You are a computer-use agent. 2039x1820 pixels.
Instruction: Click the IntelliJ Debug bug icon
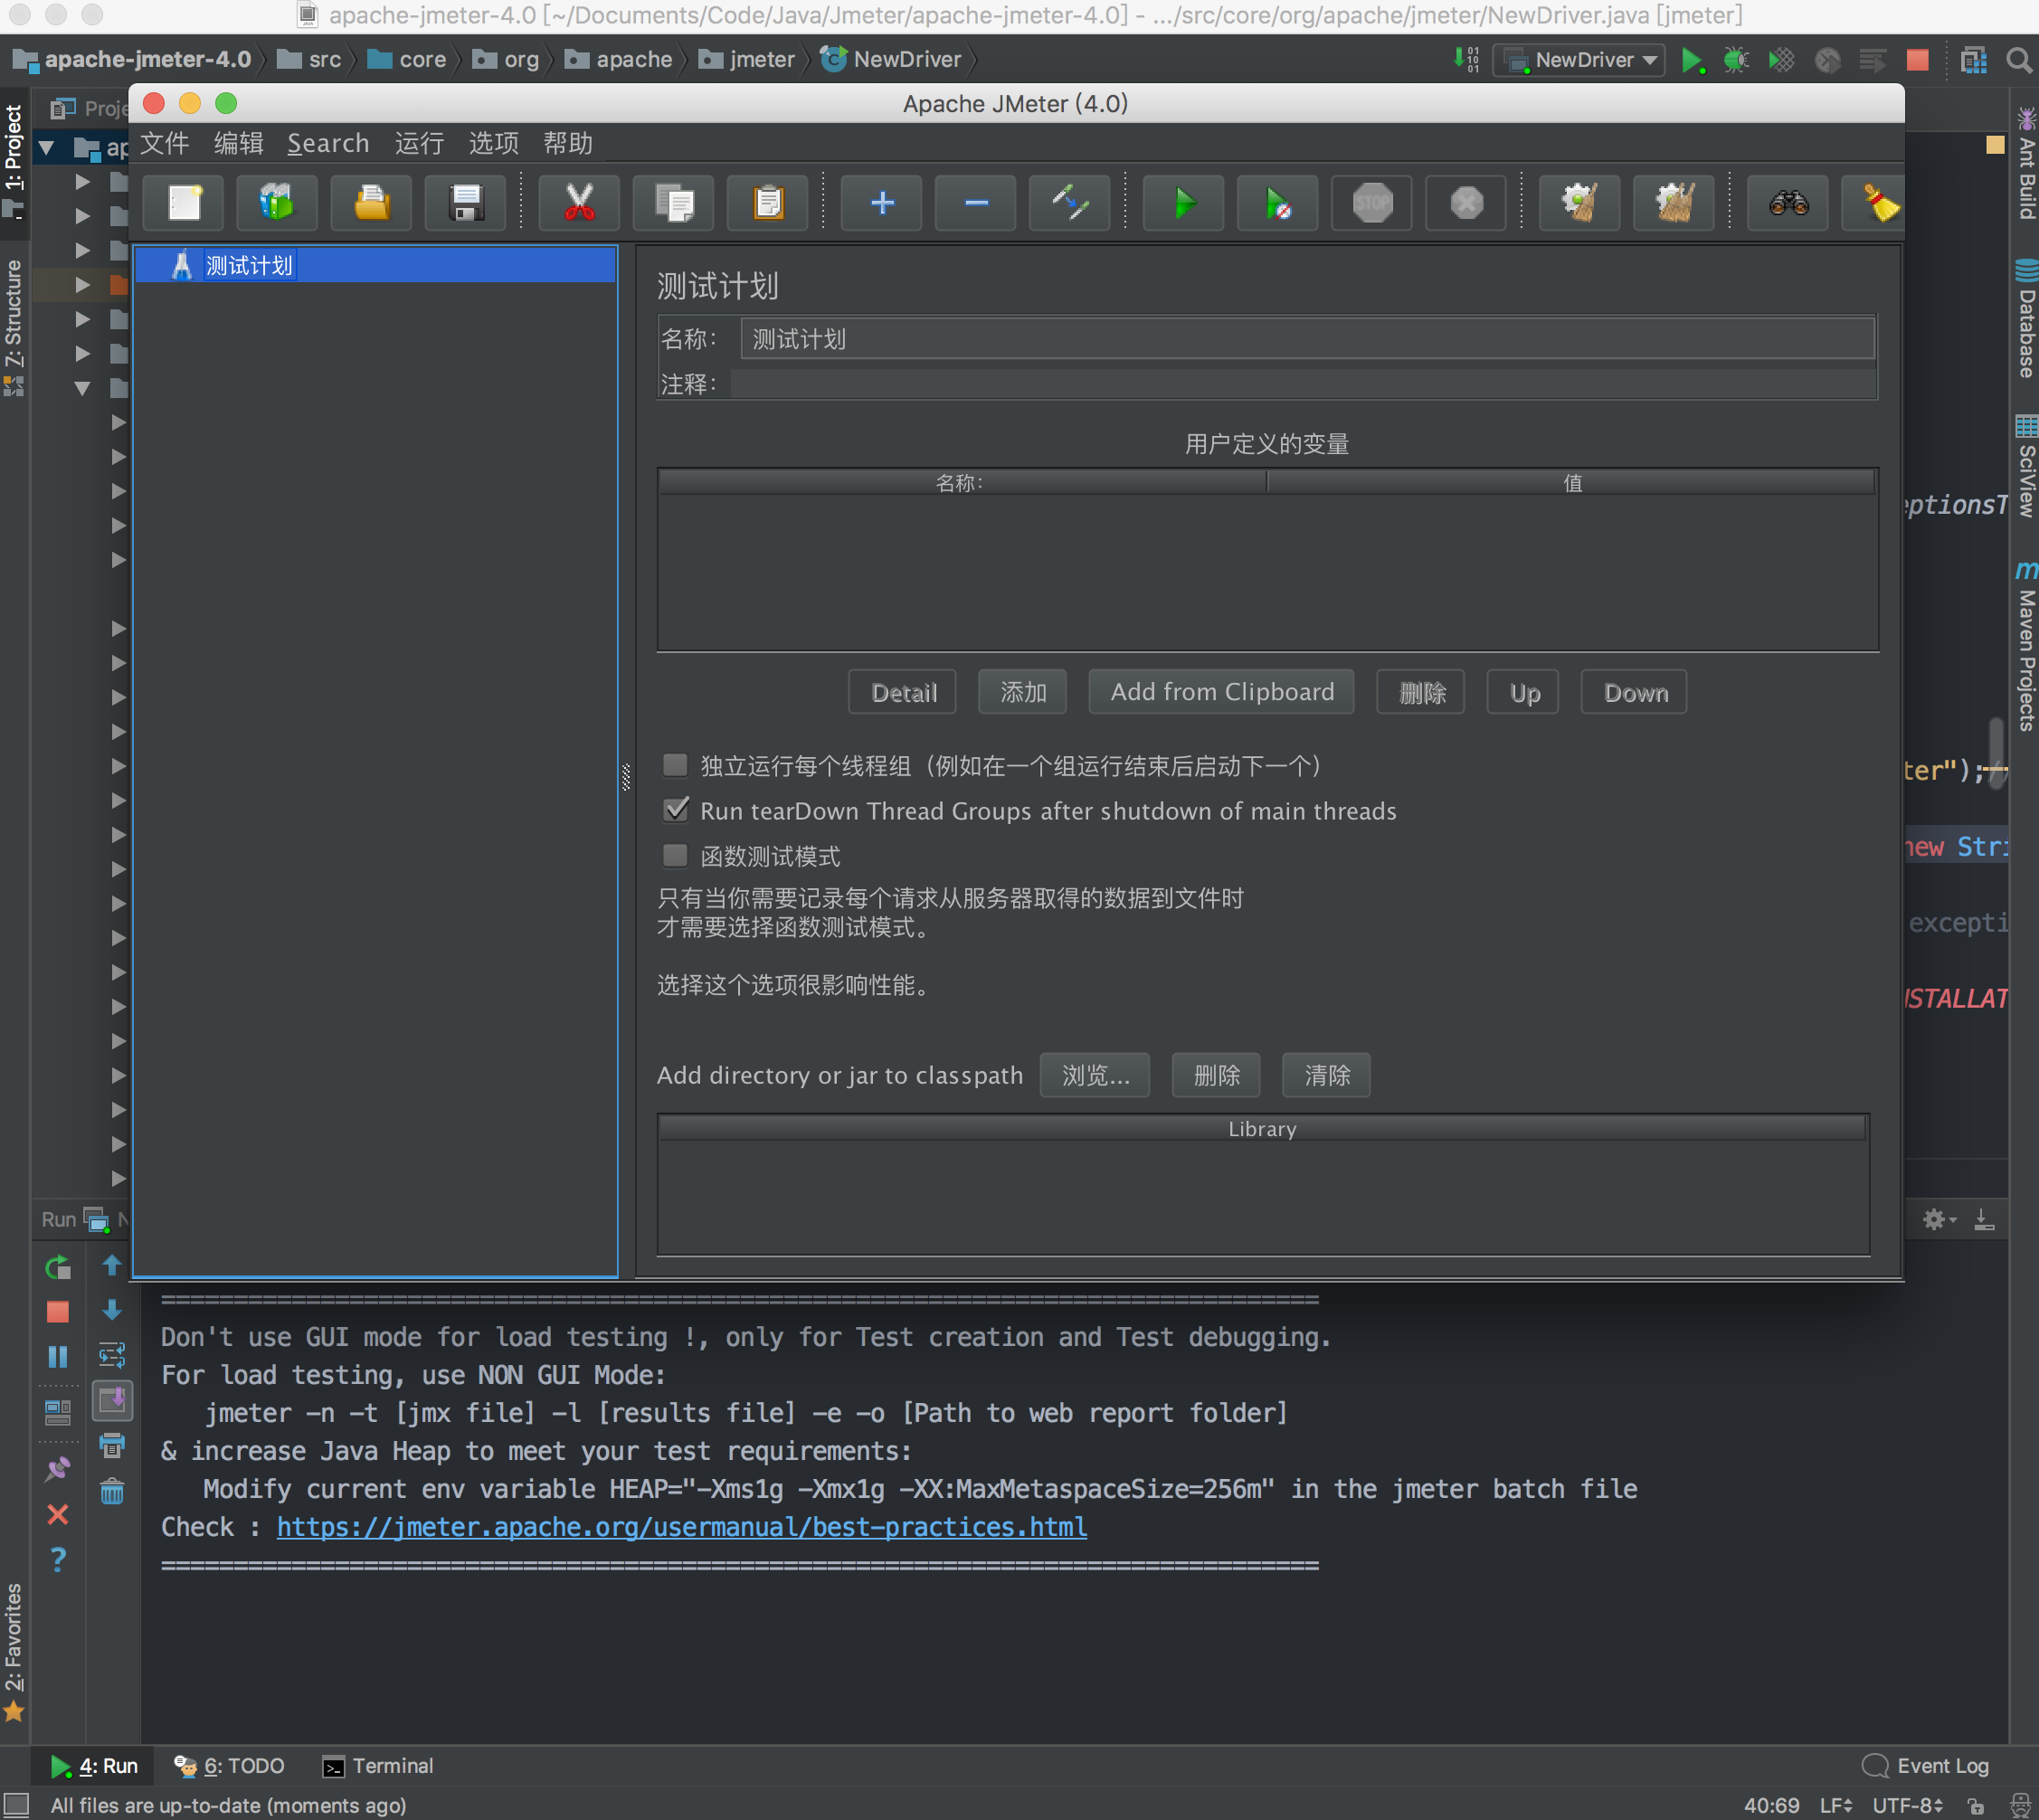[1736, 60]
